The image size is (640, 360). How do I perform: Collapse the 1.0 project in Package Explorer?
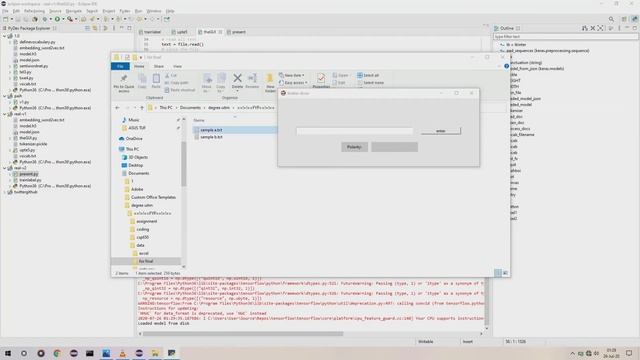4,36
